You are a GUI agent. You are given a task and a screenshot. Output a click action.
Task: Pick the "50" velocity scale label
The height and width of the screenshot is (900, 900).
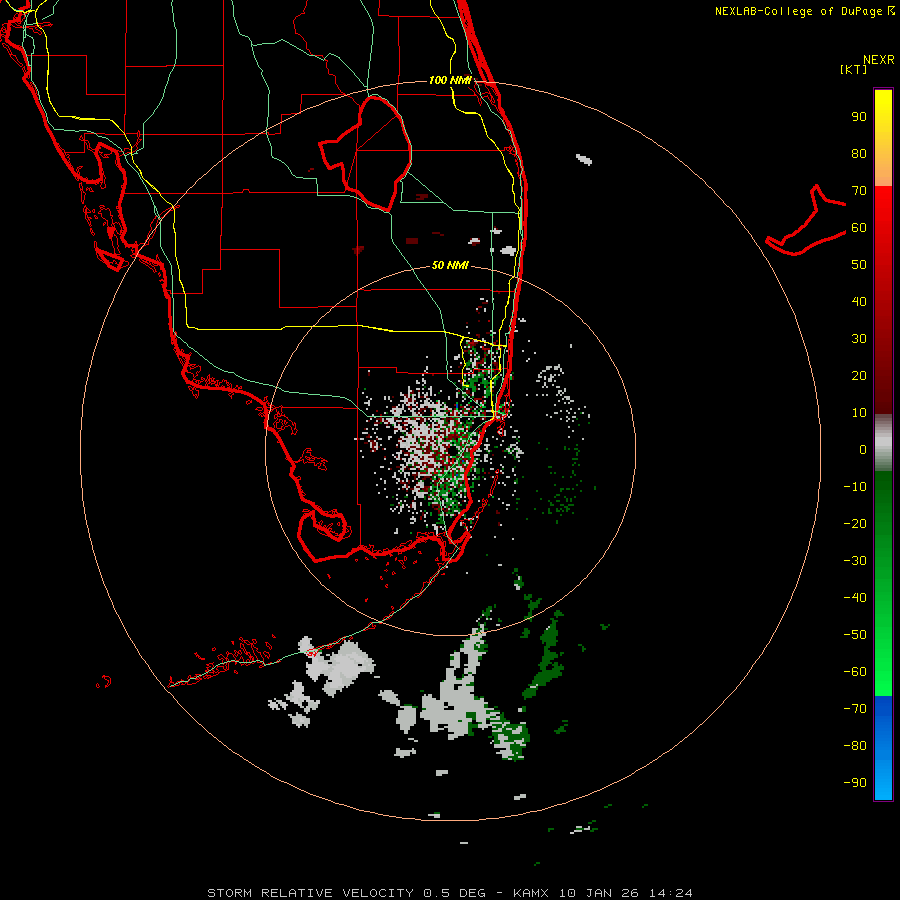tap(859, 265)
